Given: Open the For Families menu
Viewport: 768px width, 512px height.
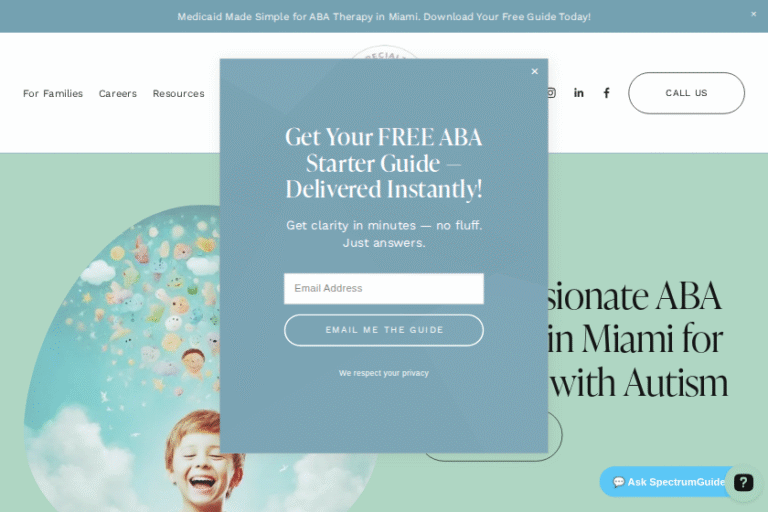Looking at the screenshot, I should click(x=53, y=93).
